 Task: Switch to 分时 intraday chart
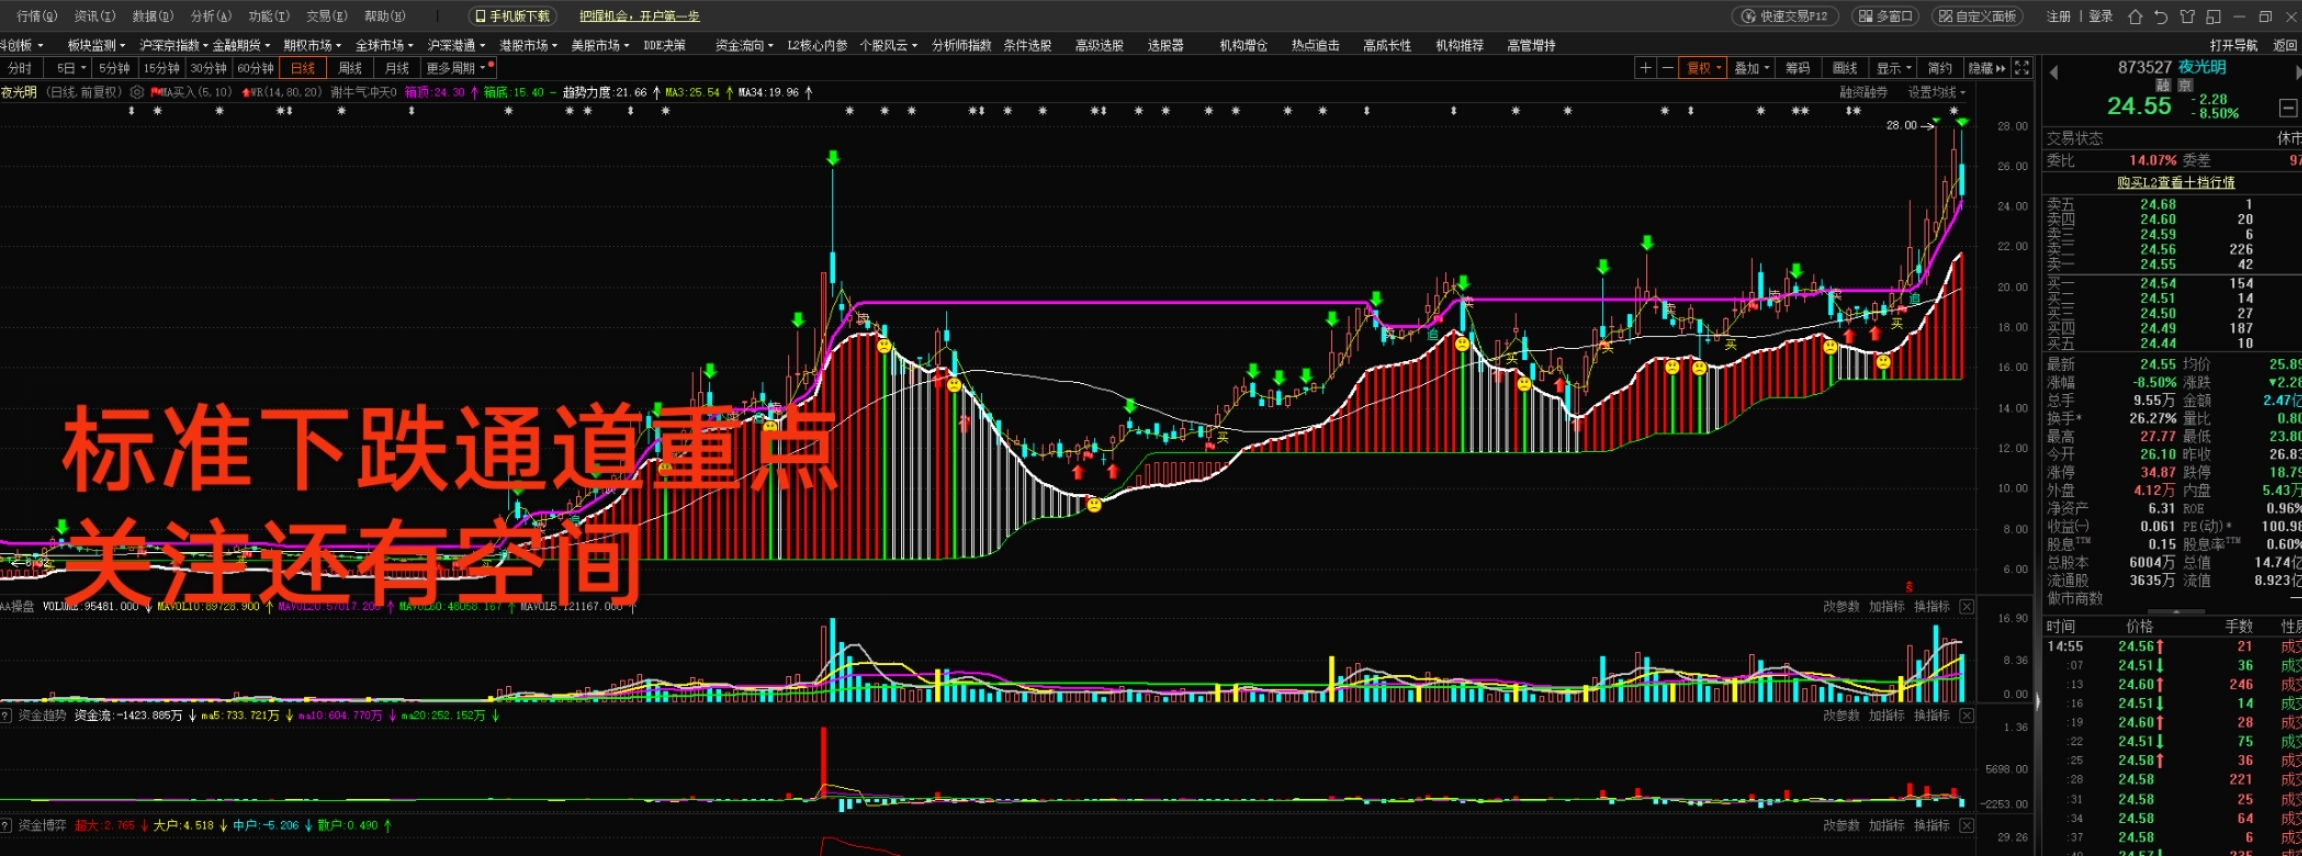[20, 68]
